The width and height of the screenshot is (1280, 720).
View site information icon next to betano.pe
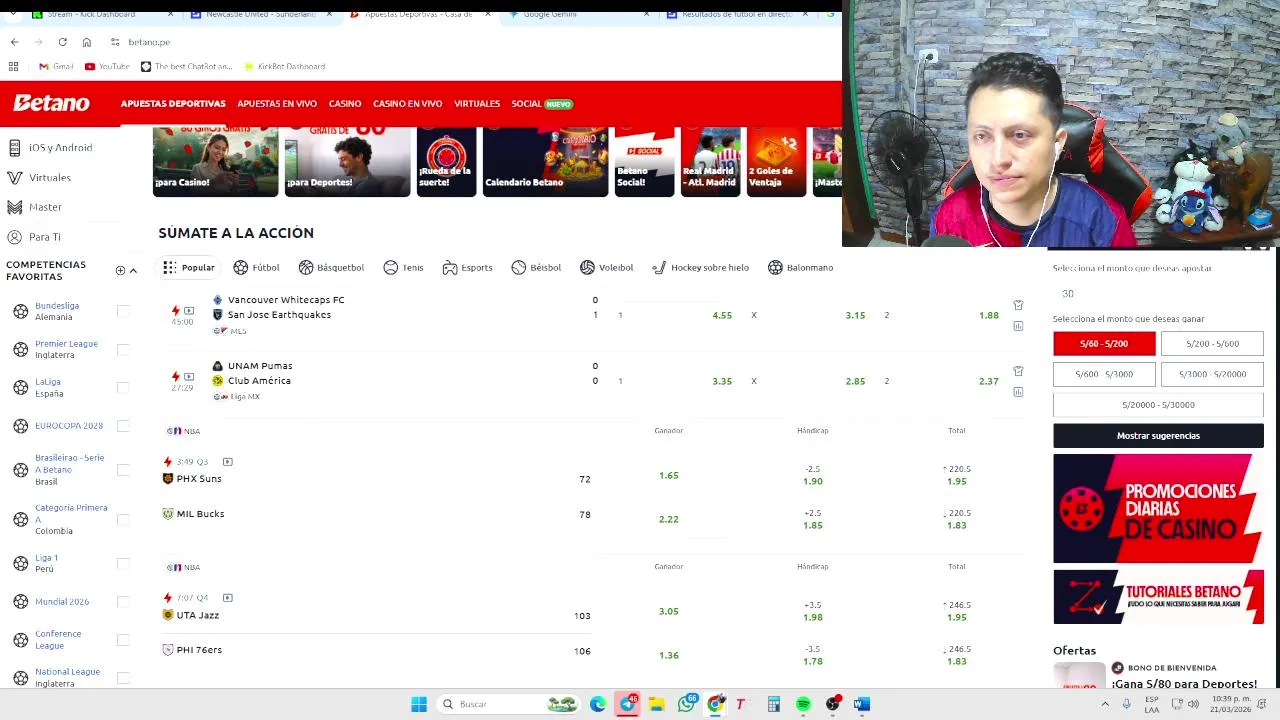115,42
